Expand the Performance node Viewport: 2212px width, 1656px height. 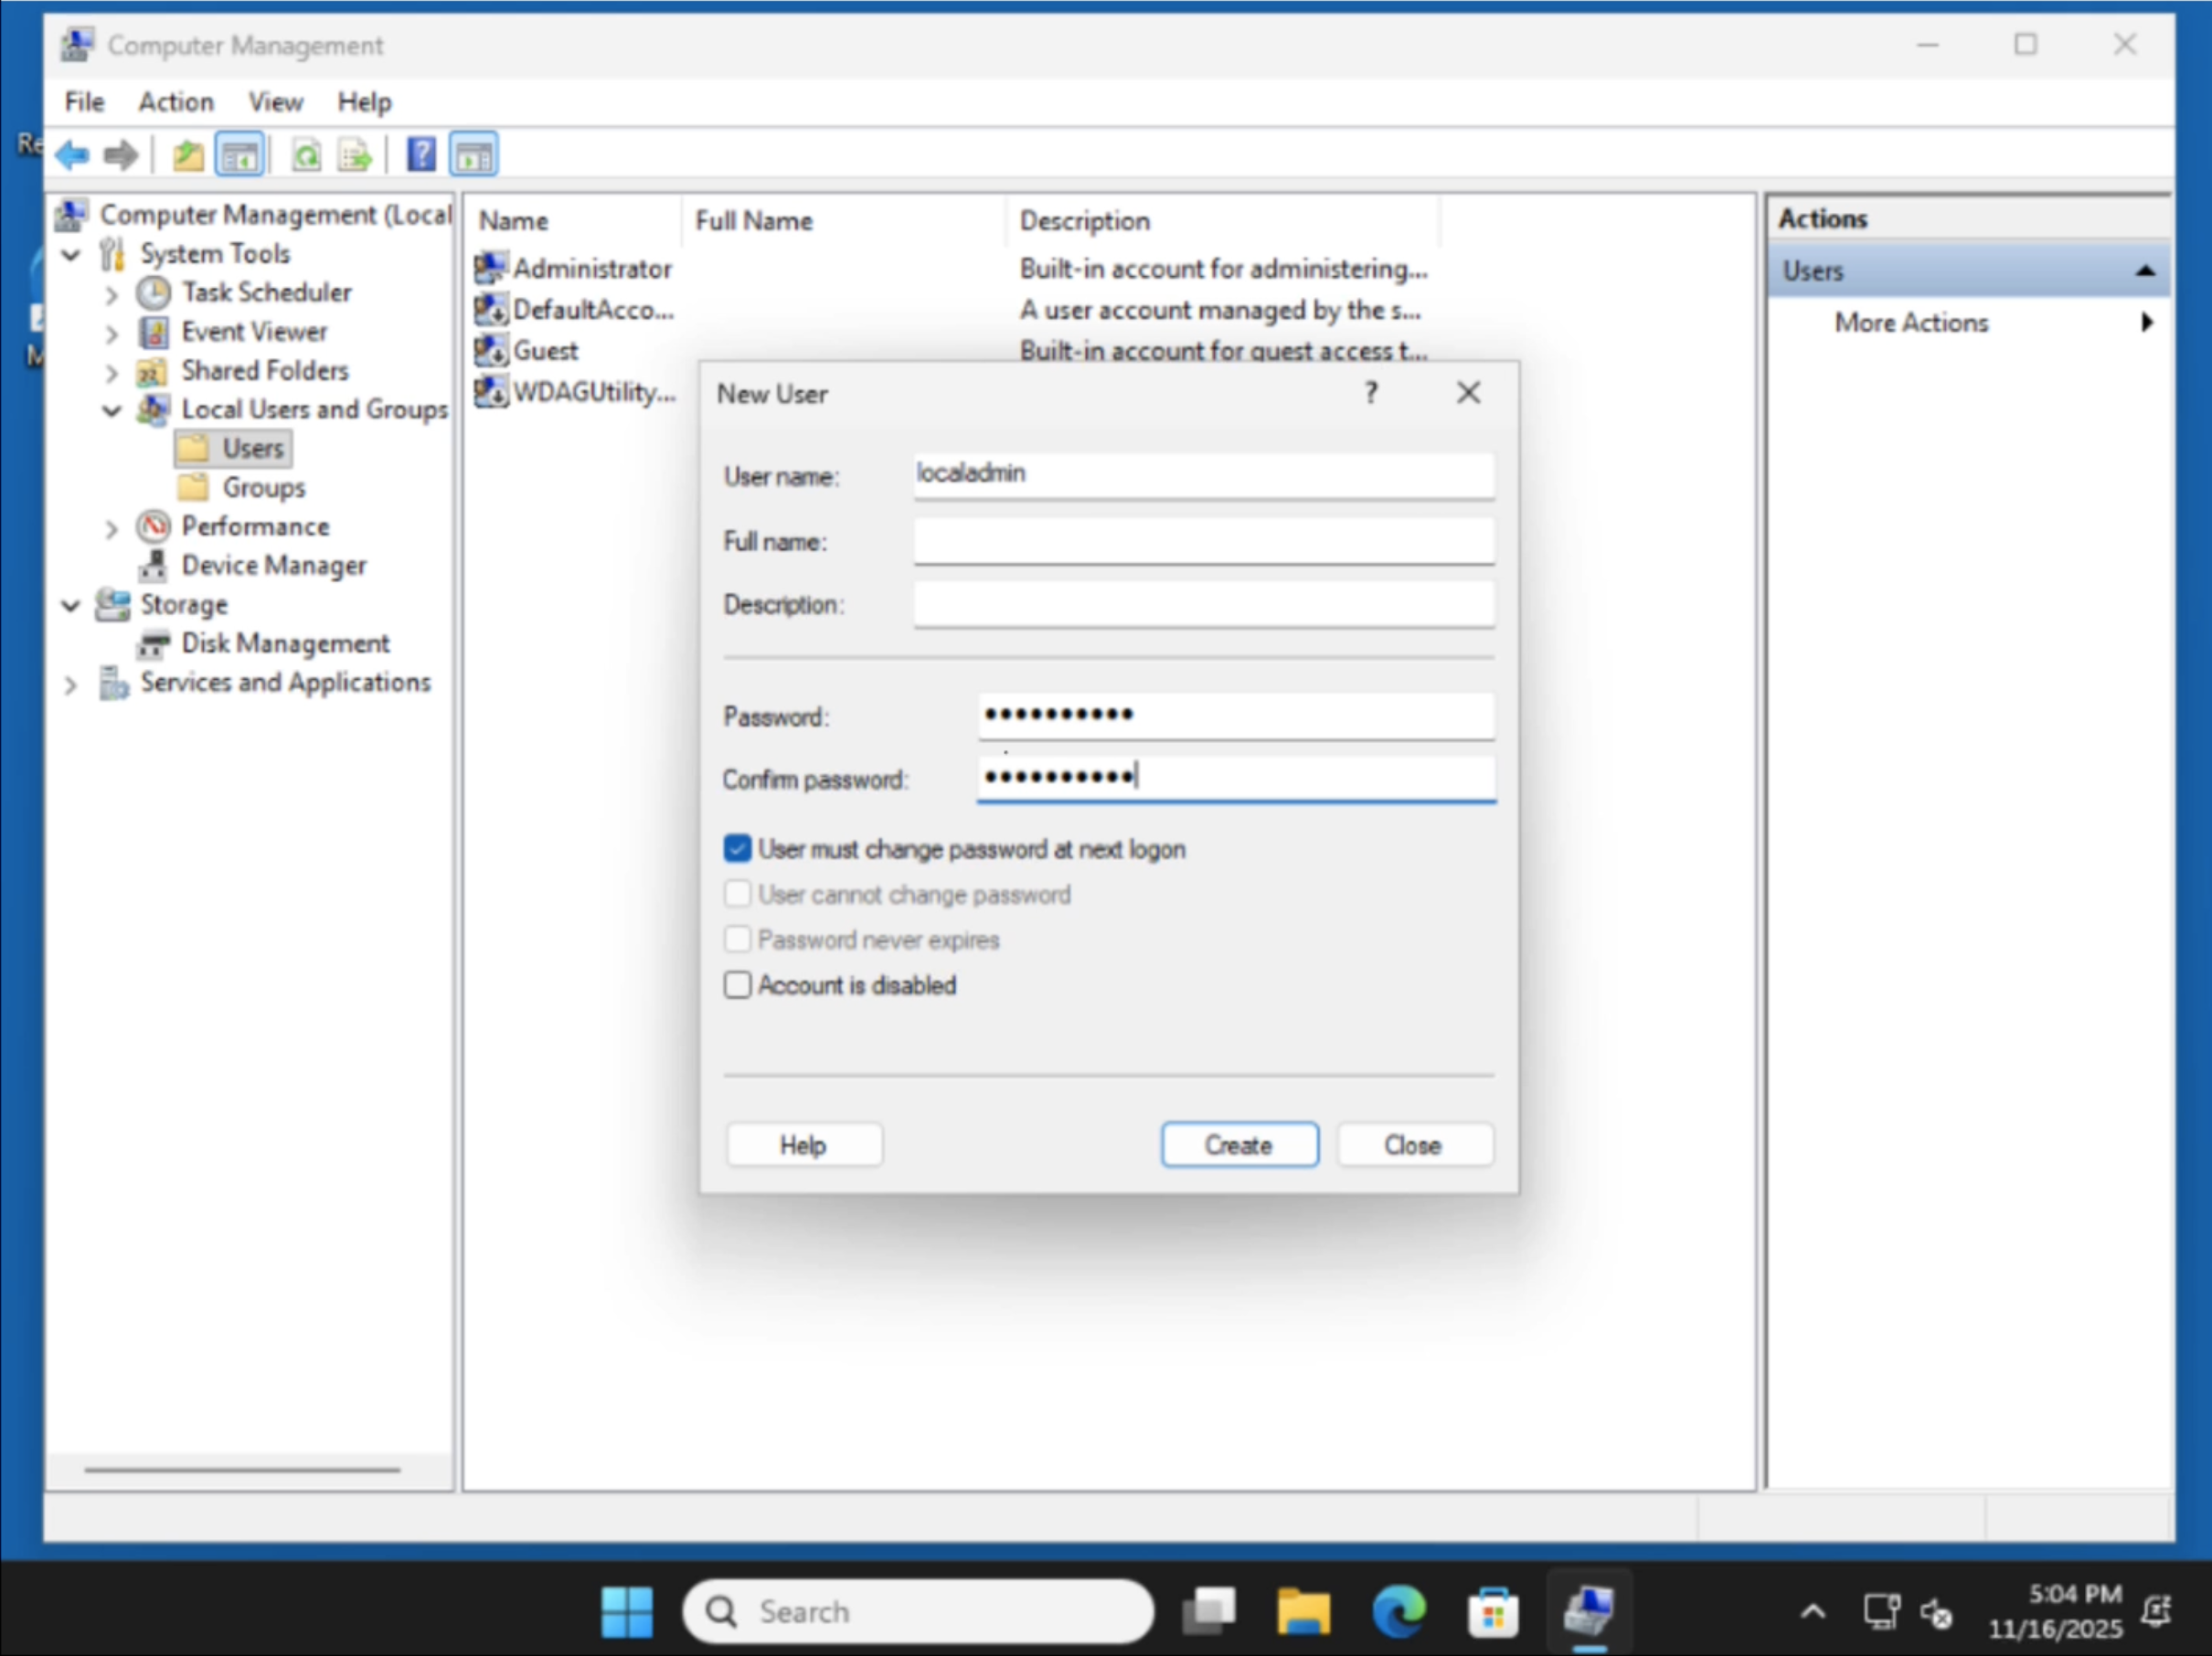[x=111, y=529]
